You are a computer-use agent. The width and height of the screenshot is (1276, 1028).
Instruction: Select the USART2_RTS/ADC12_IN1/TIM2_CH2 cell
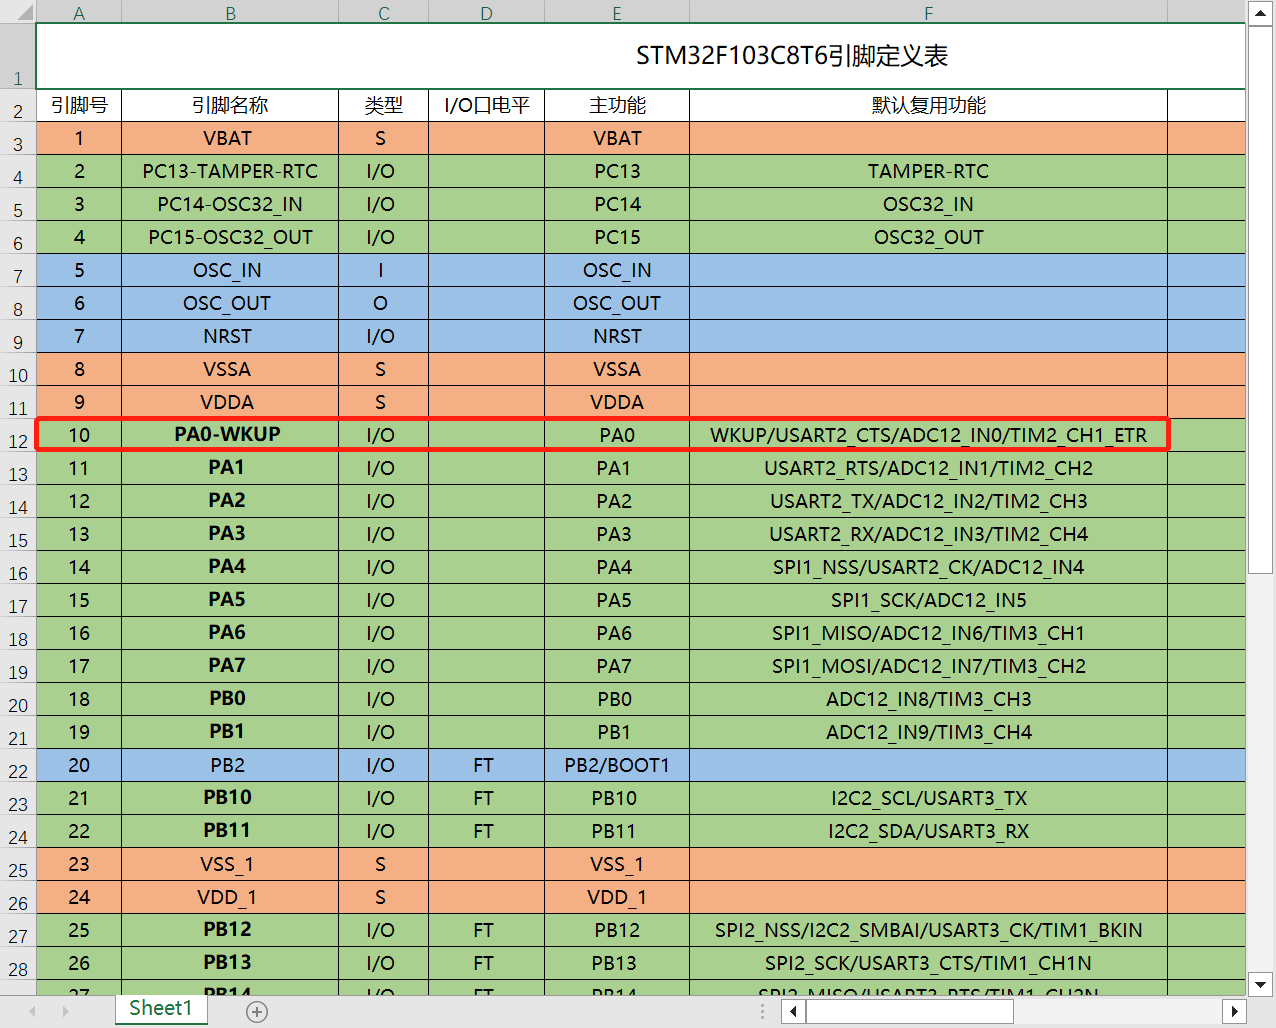[928, 468]
